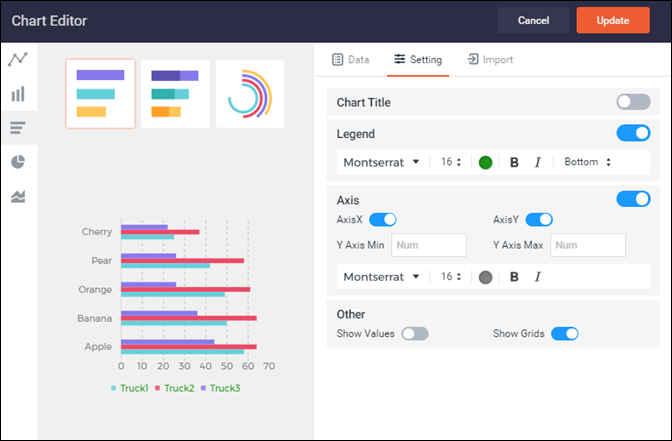Screen dimensions: 672x441
Task: Toggle italic for Axis text
Action: click(x=537, y=277)
